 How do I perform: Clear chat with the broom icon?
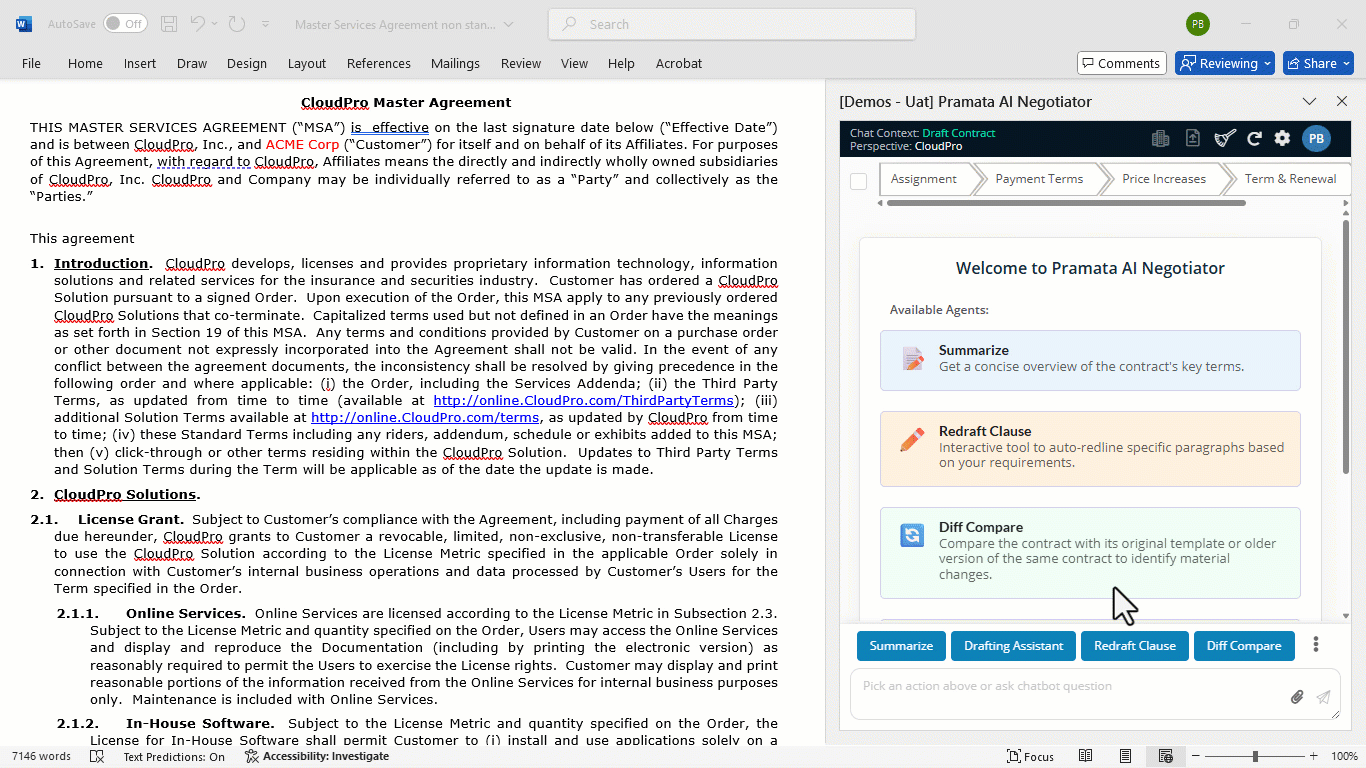pos(1225,139)
